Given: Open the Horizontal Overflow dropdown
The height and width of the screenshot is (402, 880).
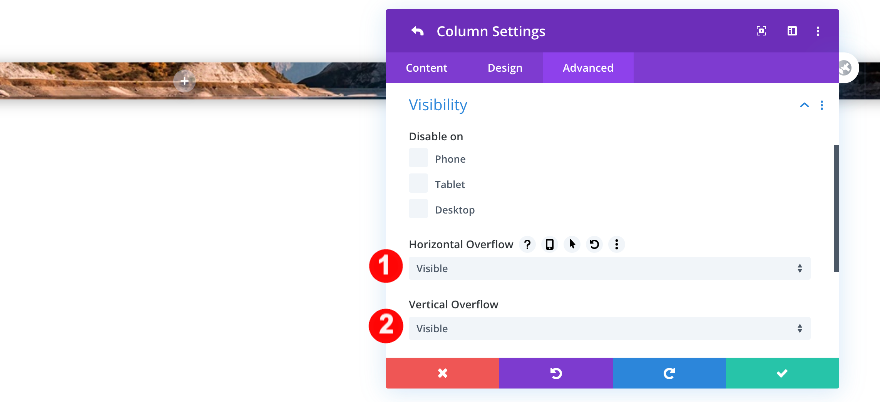Looking at the screenshot, I should tap(609, 269).
